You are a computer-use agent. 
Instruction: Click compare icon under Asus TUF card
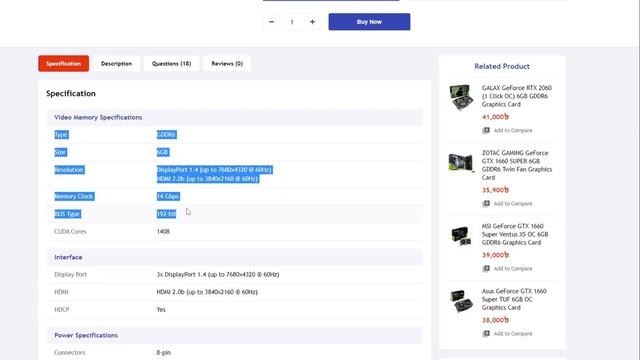click(x=486, y=334)
